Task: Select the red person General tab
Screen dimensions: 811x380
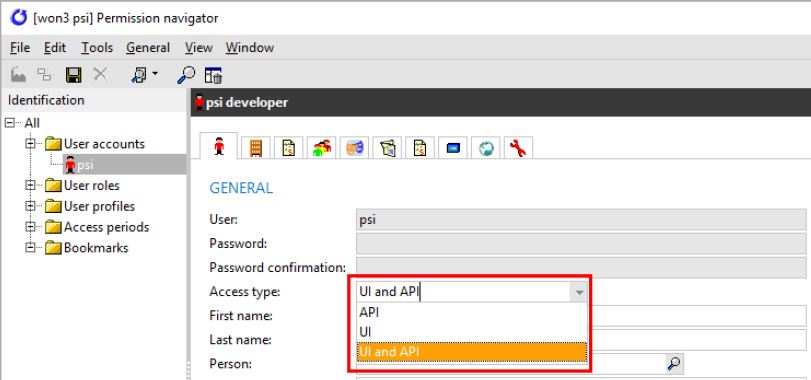Action: tap(218, 146)
